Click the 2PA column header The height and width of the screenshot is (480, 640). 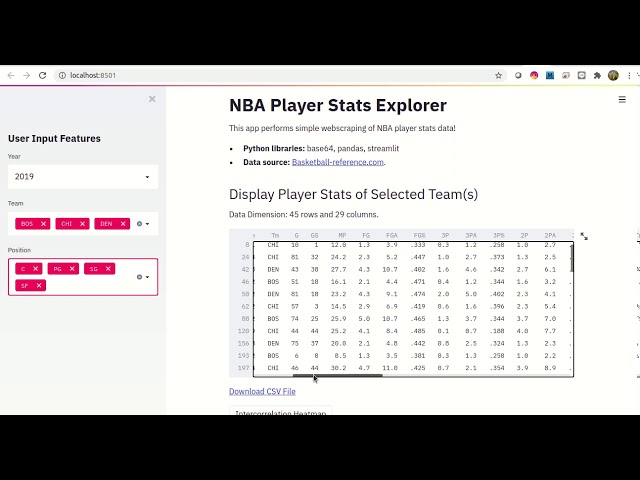point(550,236)
